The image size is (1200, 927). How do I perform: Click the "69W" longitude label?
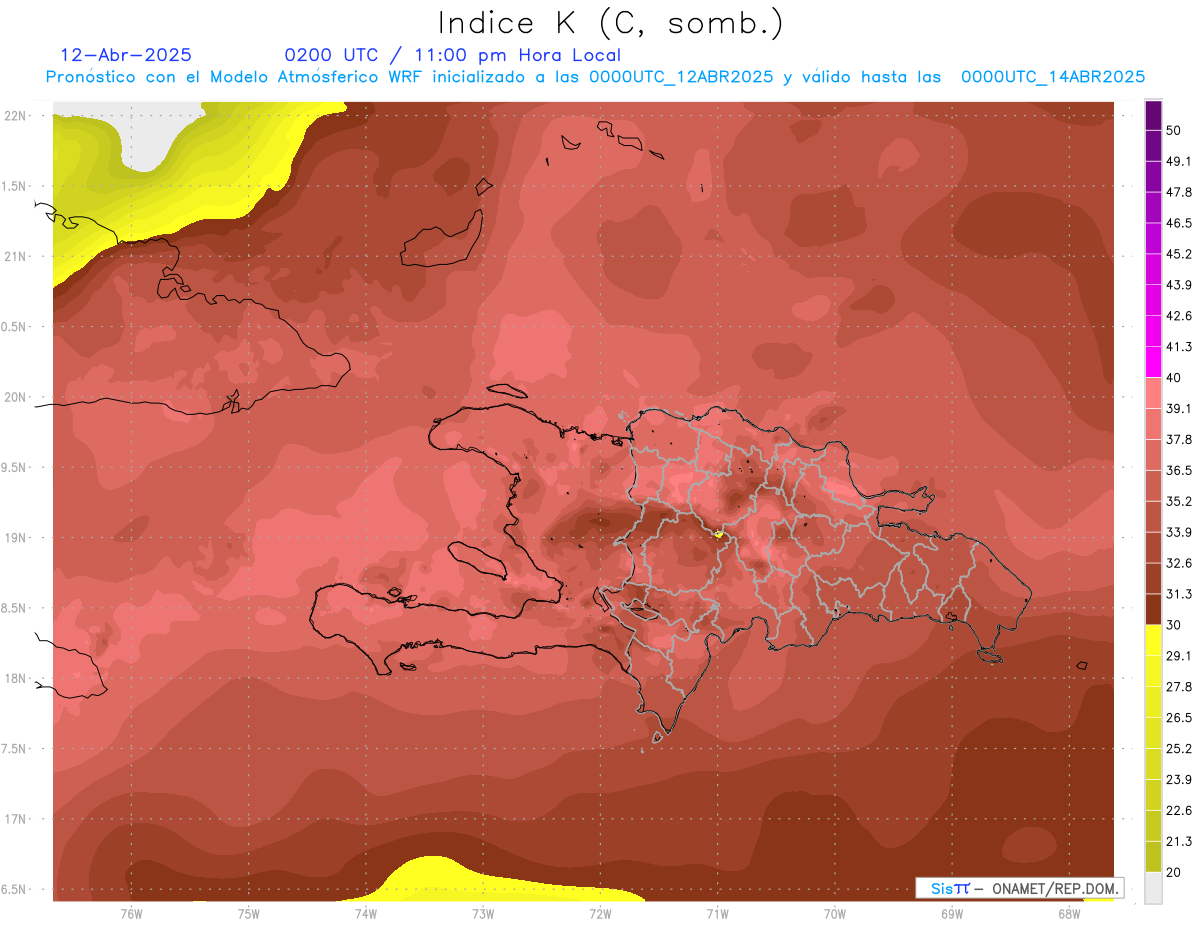pos(952,913)
